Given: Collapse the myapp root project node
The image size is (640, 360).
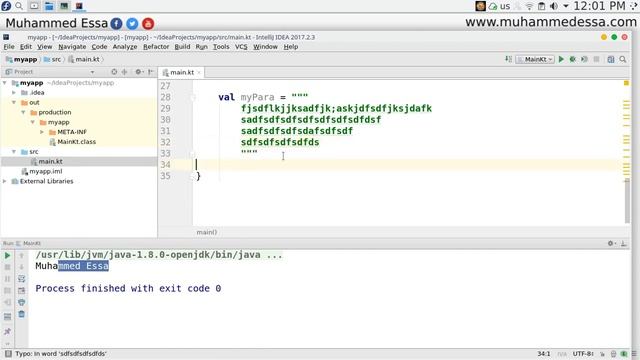Looking at the screenshot, I should tap(5, 83).
